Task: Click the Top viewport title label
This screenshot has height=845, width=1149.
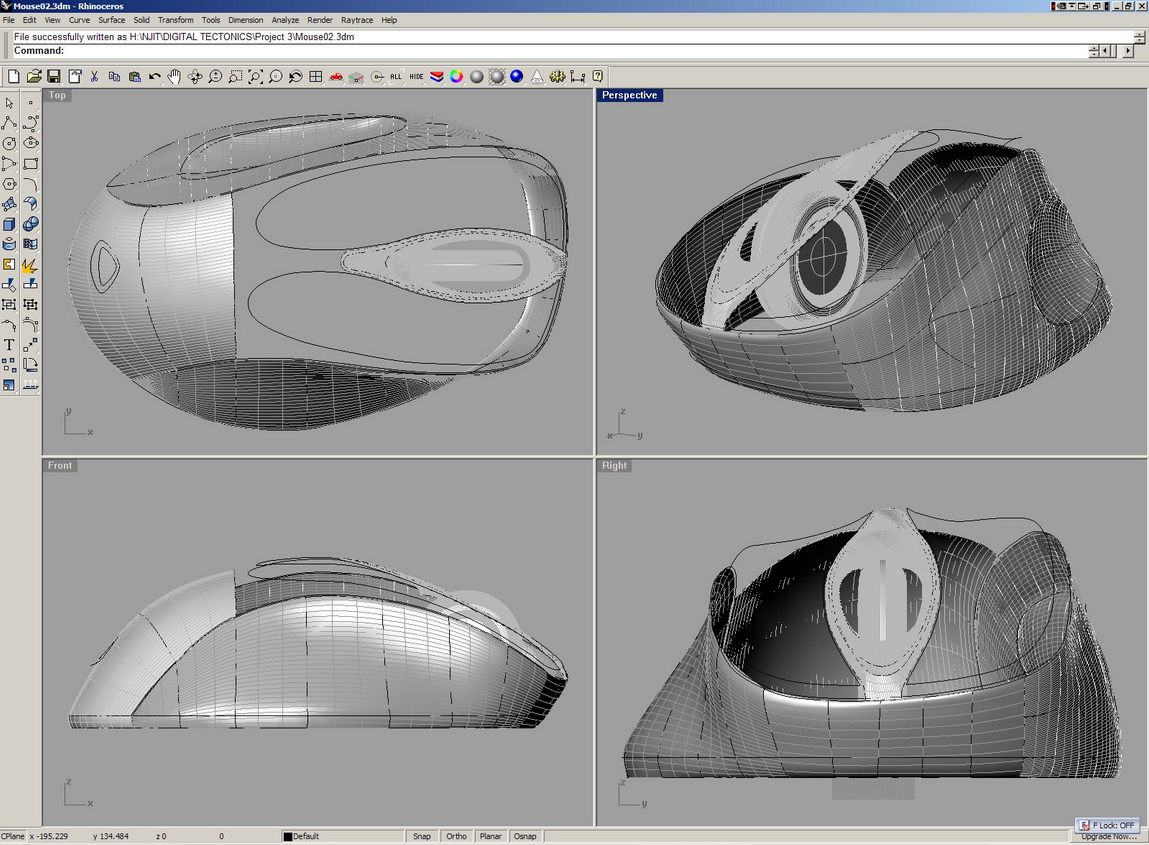Action: 57,95
